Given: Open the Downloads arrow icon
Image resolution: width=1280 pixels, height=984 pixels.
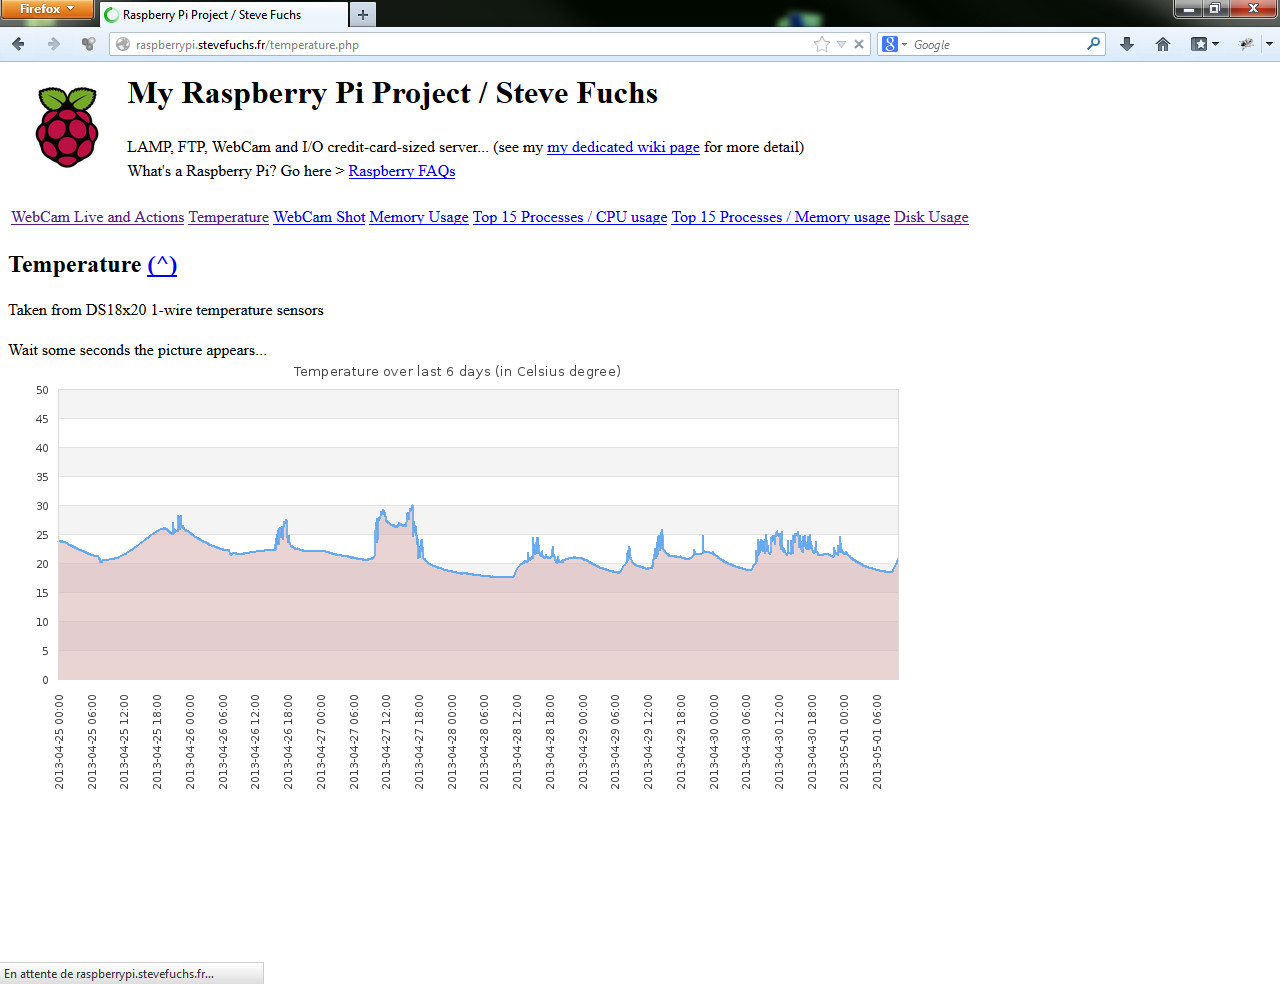Looking at the screenshot, I should click(x=1127, y=44).
